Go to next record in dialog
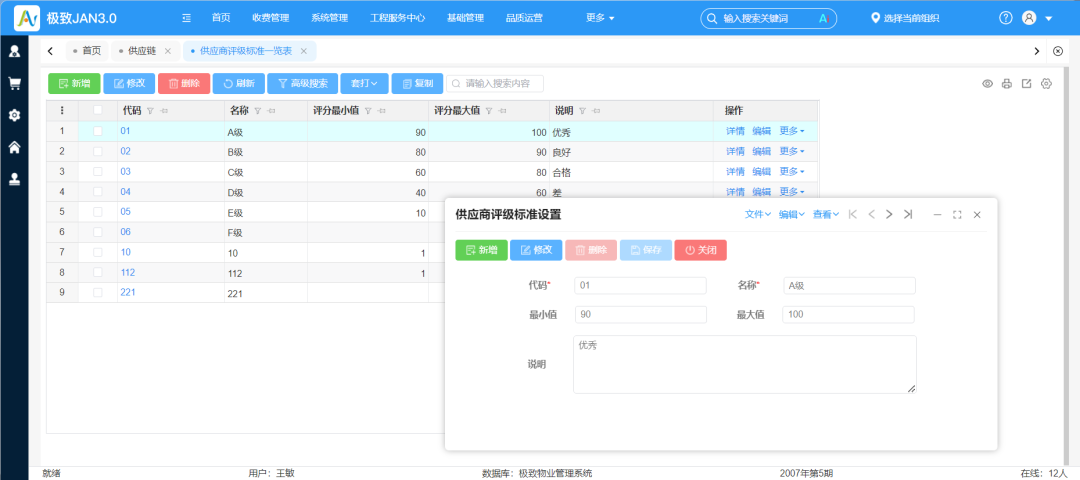Image resolution: width=1080 pixels, height=480 pixels. click(x=889, y=214)
